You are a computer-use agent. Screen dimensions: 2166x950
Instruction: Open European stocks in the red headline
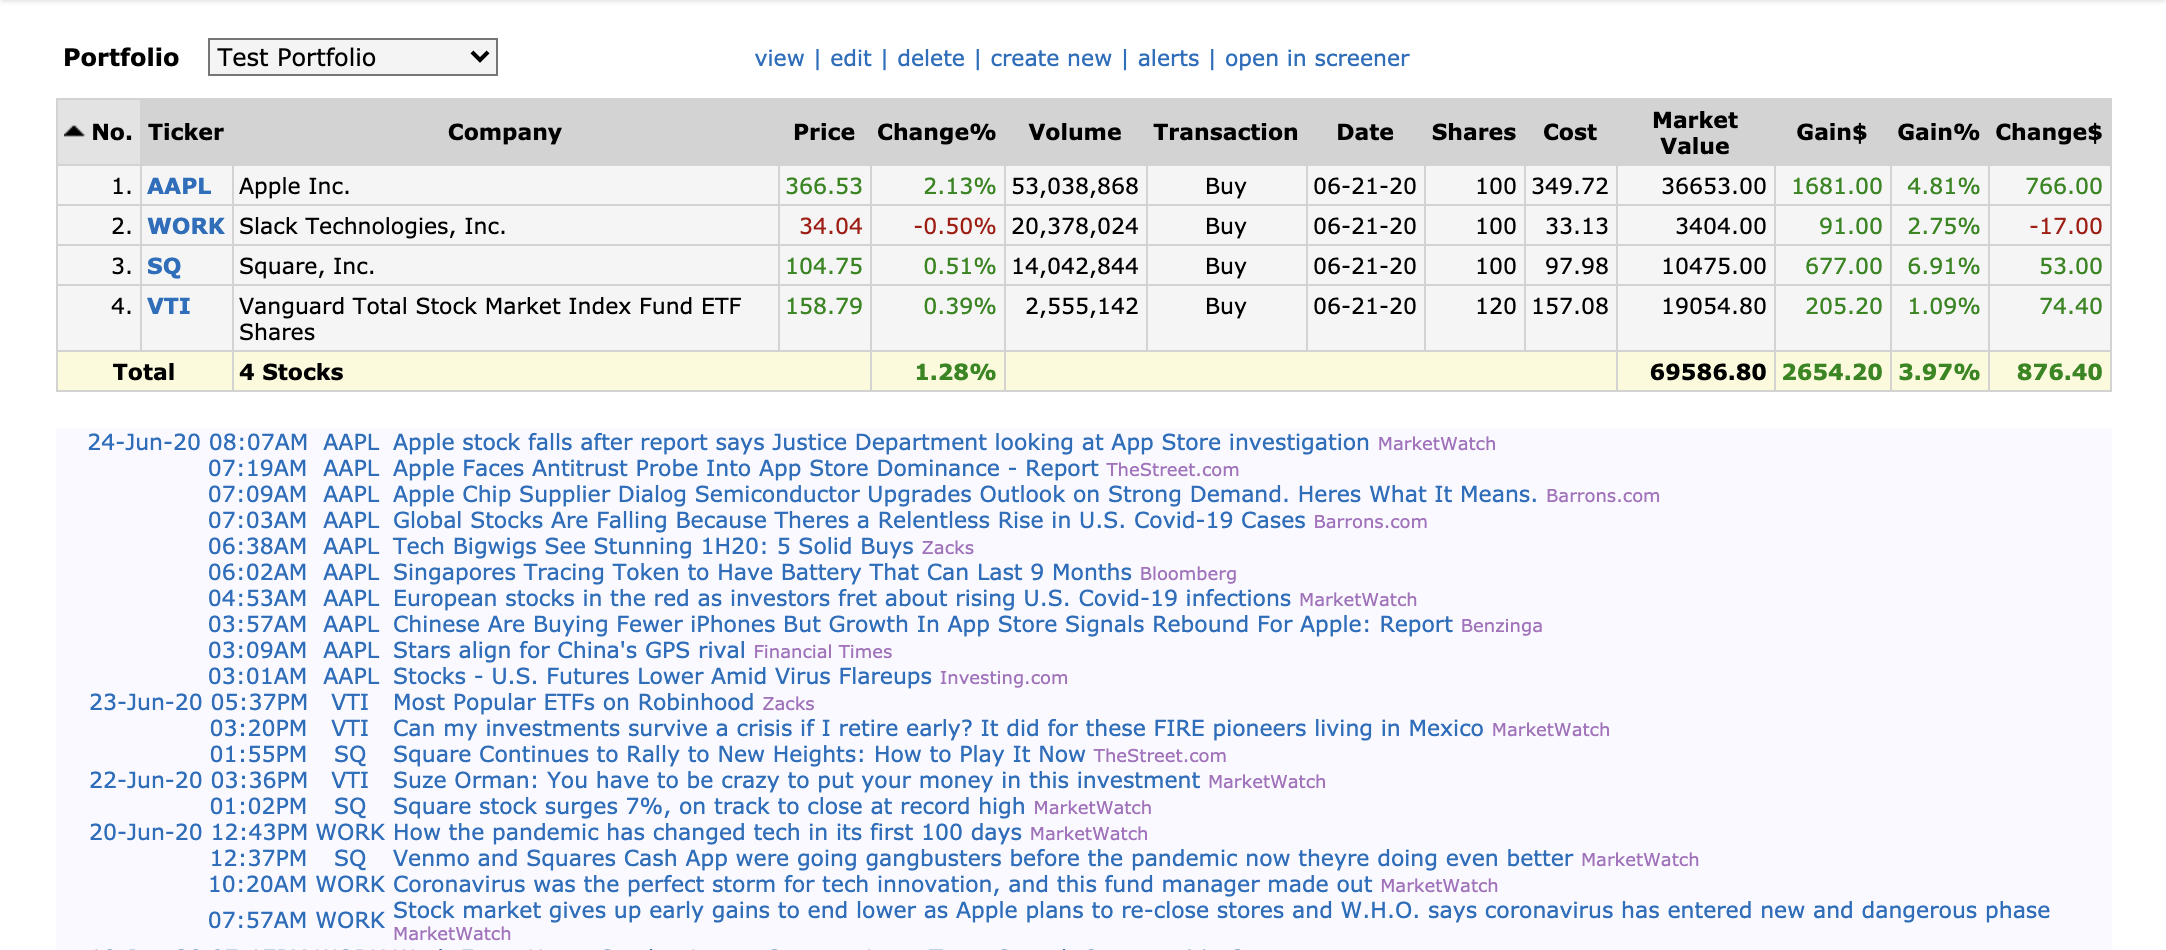point(842,598)
